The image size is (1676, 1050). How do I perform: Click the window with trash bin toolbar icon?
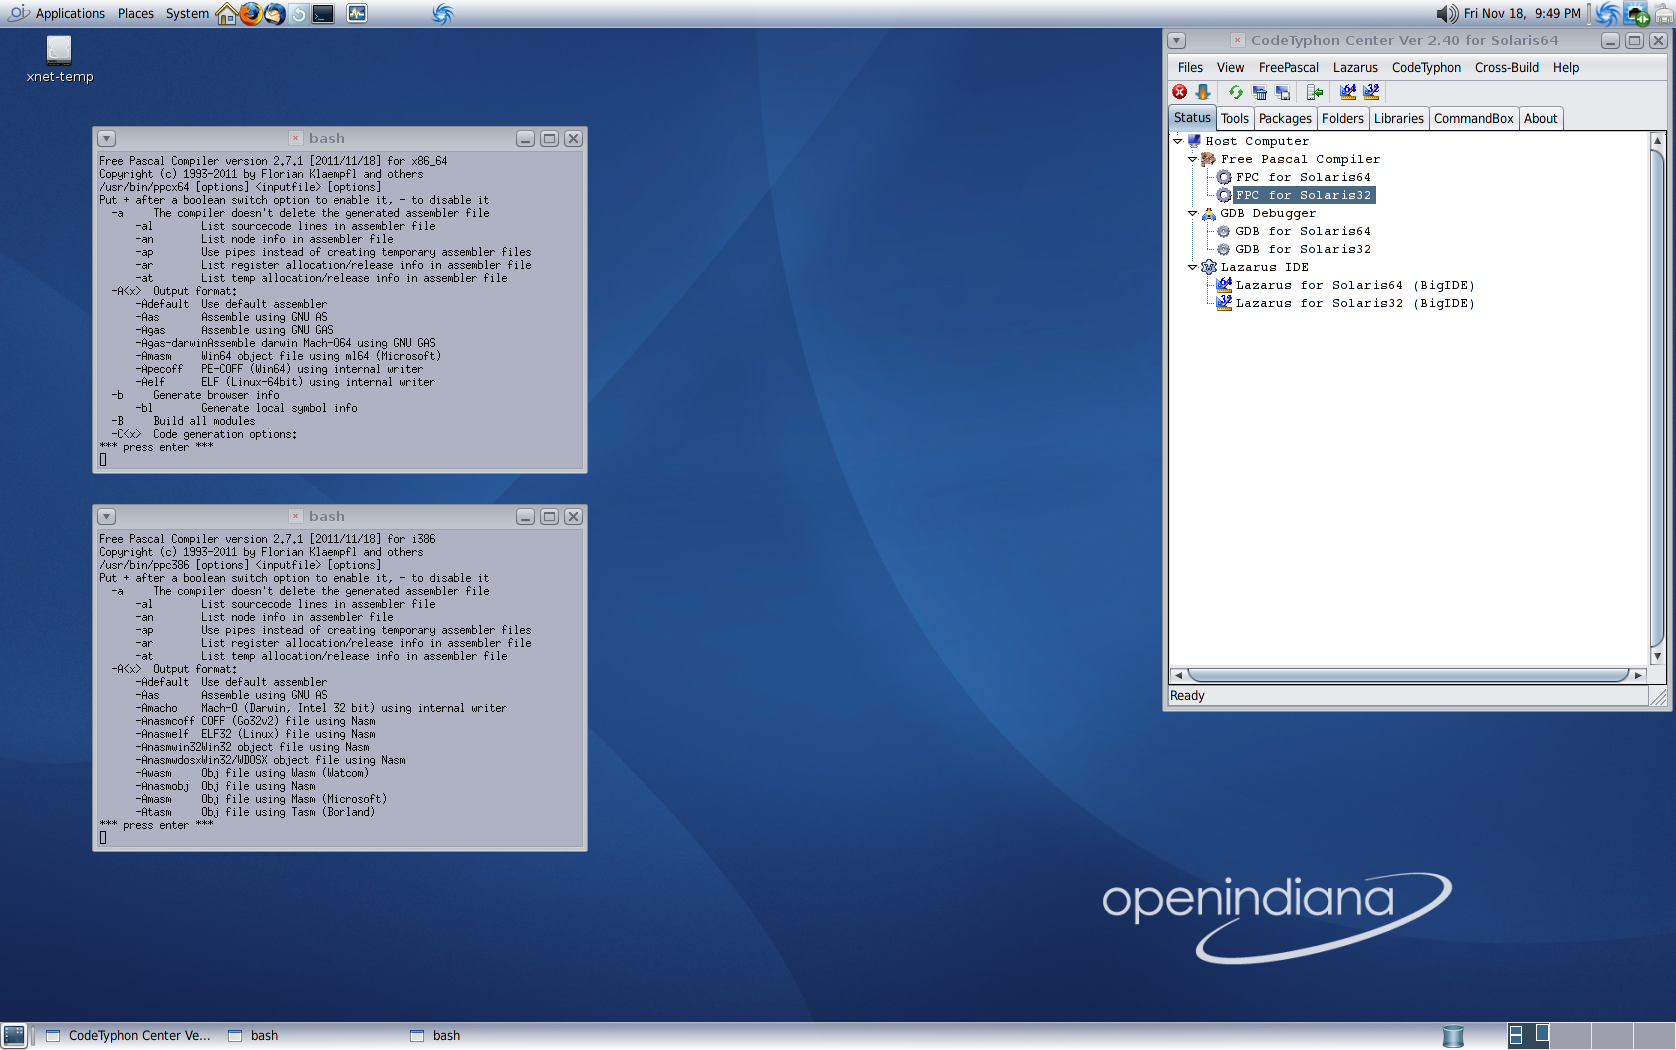click(x=1260, y=92)
